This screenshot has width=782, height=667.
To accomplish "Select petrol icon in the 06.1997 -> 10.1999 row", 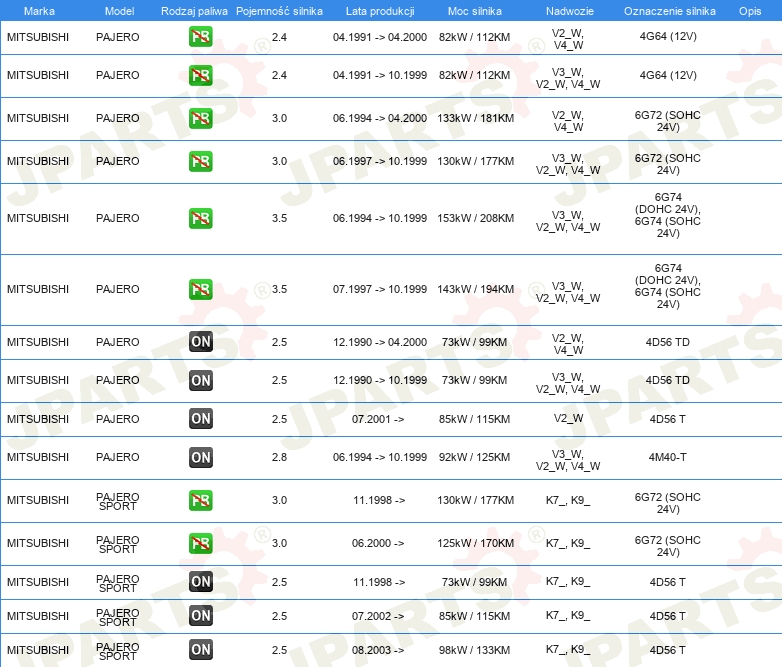I will tap(200, 161).
